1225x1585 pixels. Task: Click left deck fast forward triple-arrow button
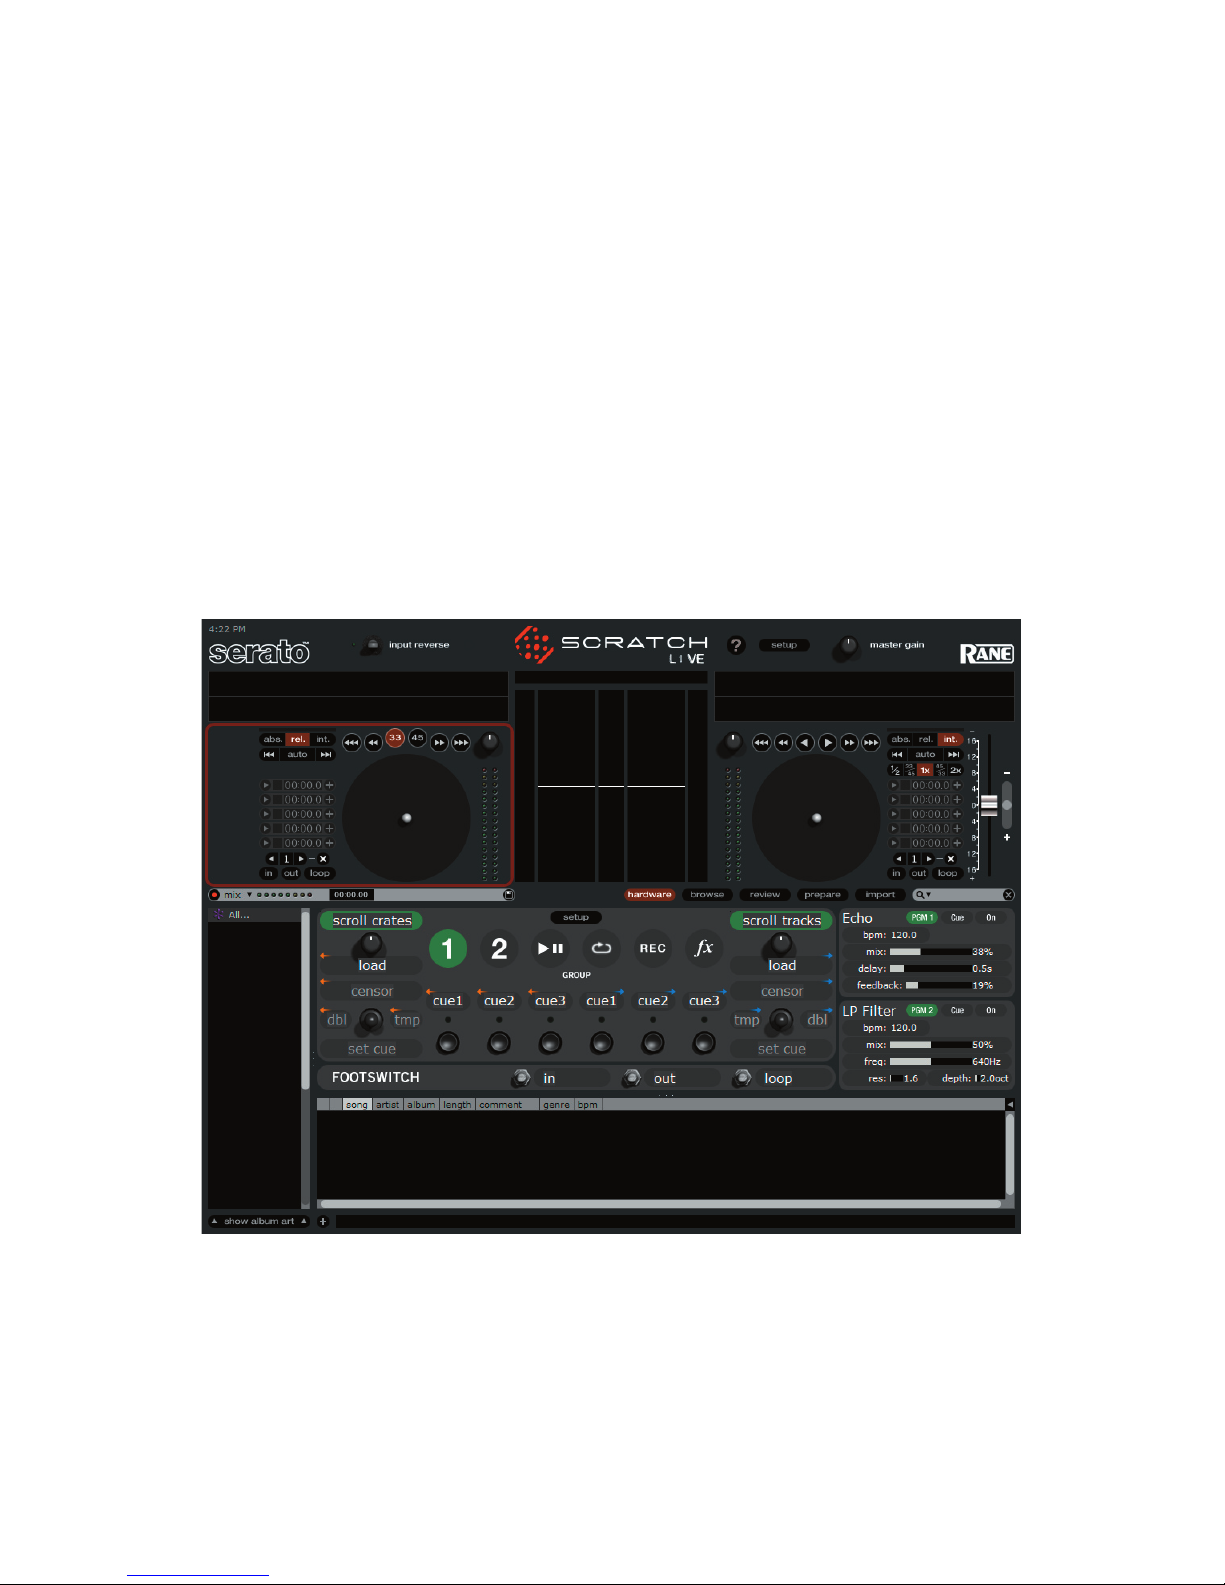click(x=461, y=742)
